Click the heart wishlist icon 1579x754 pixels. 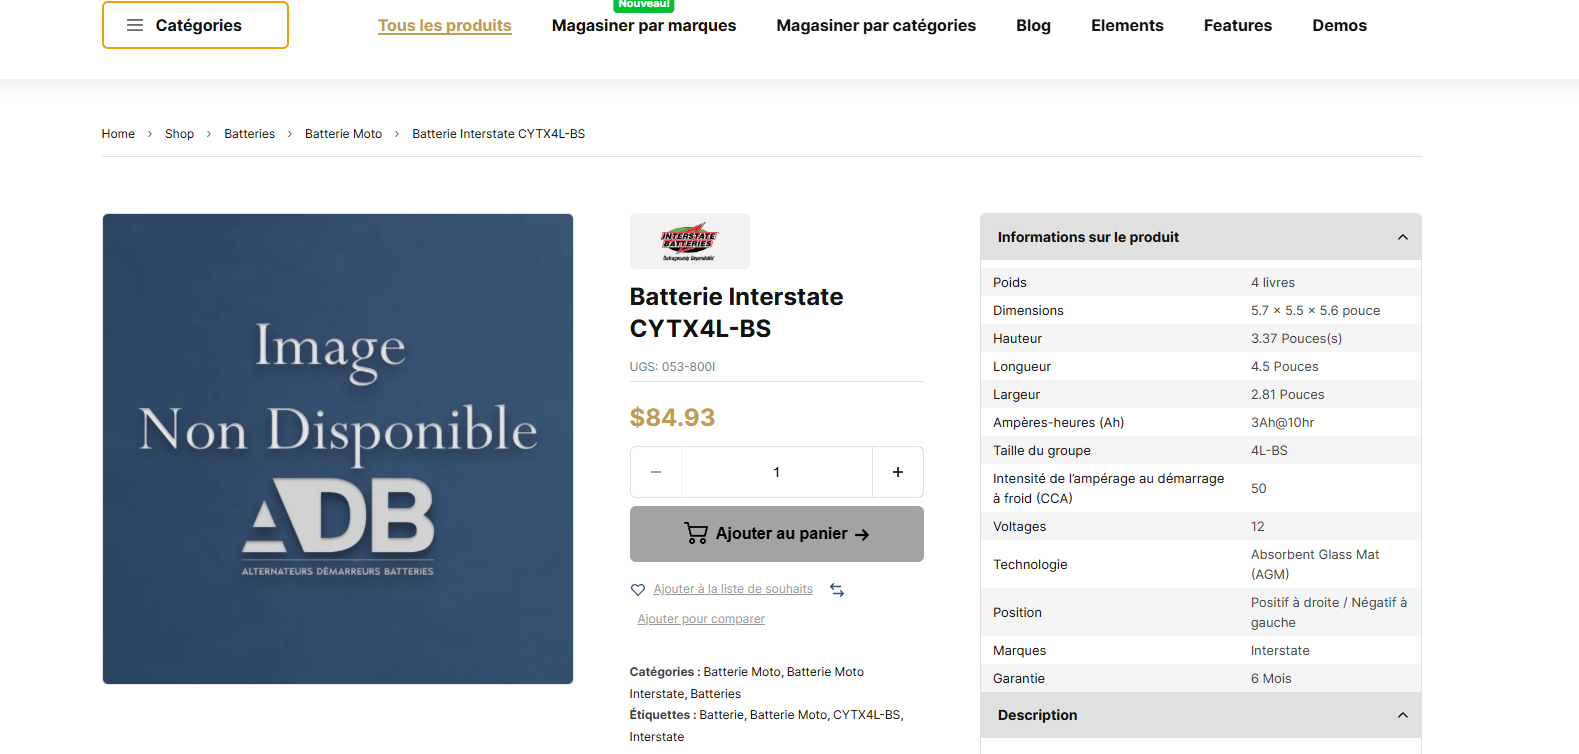pyautogui.click(x=638, y=590)
